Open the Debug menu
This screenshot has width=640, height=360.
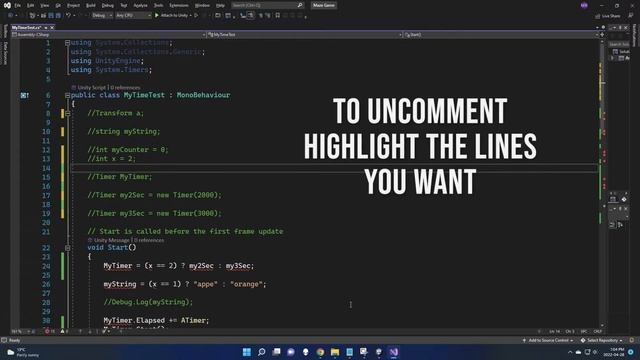[107, 5]
